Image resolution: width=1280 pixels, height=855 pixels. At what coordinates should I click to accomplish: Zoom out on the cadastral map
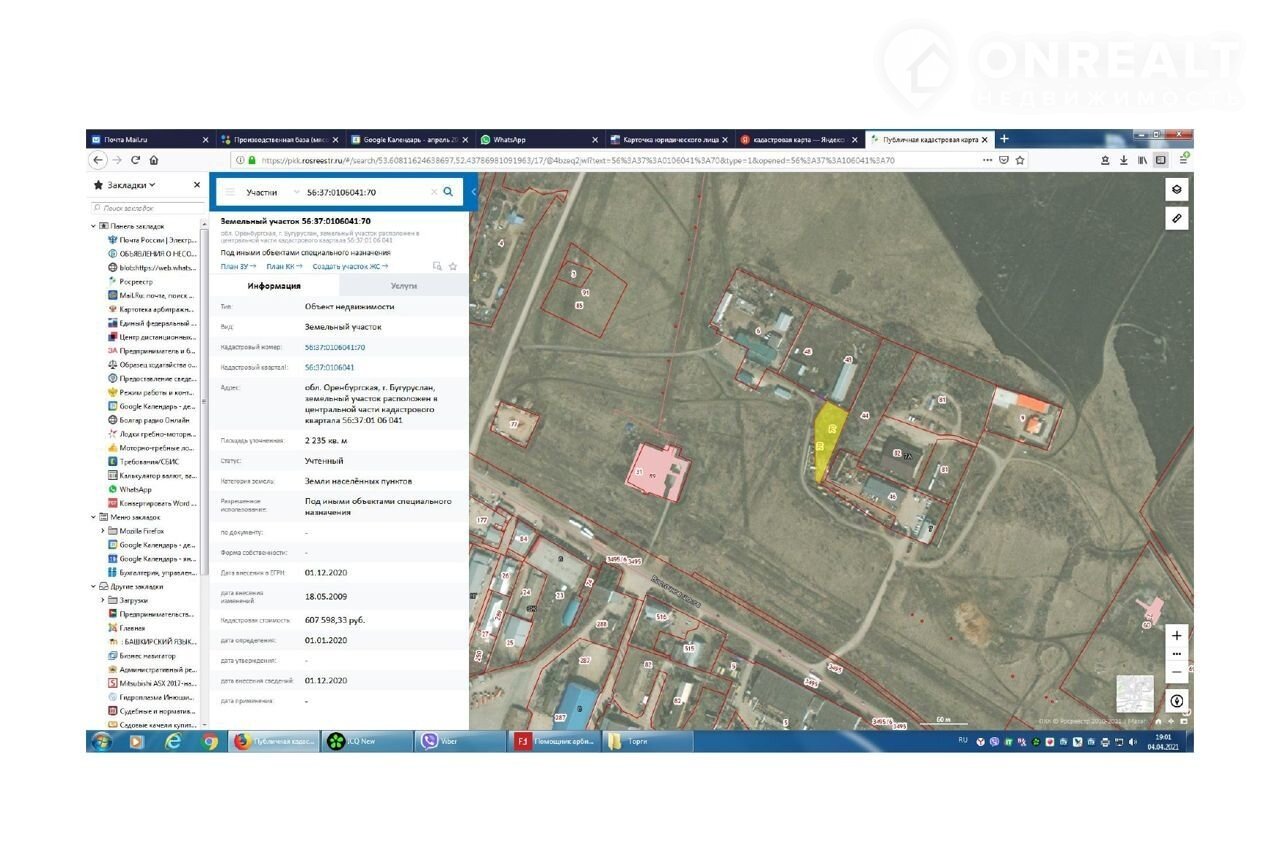pos(1176,672)
